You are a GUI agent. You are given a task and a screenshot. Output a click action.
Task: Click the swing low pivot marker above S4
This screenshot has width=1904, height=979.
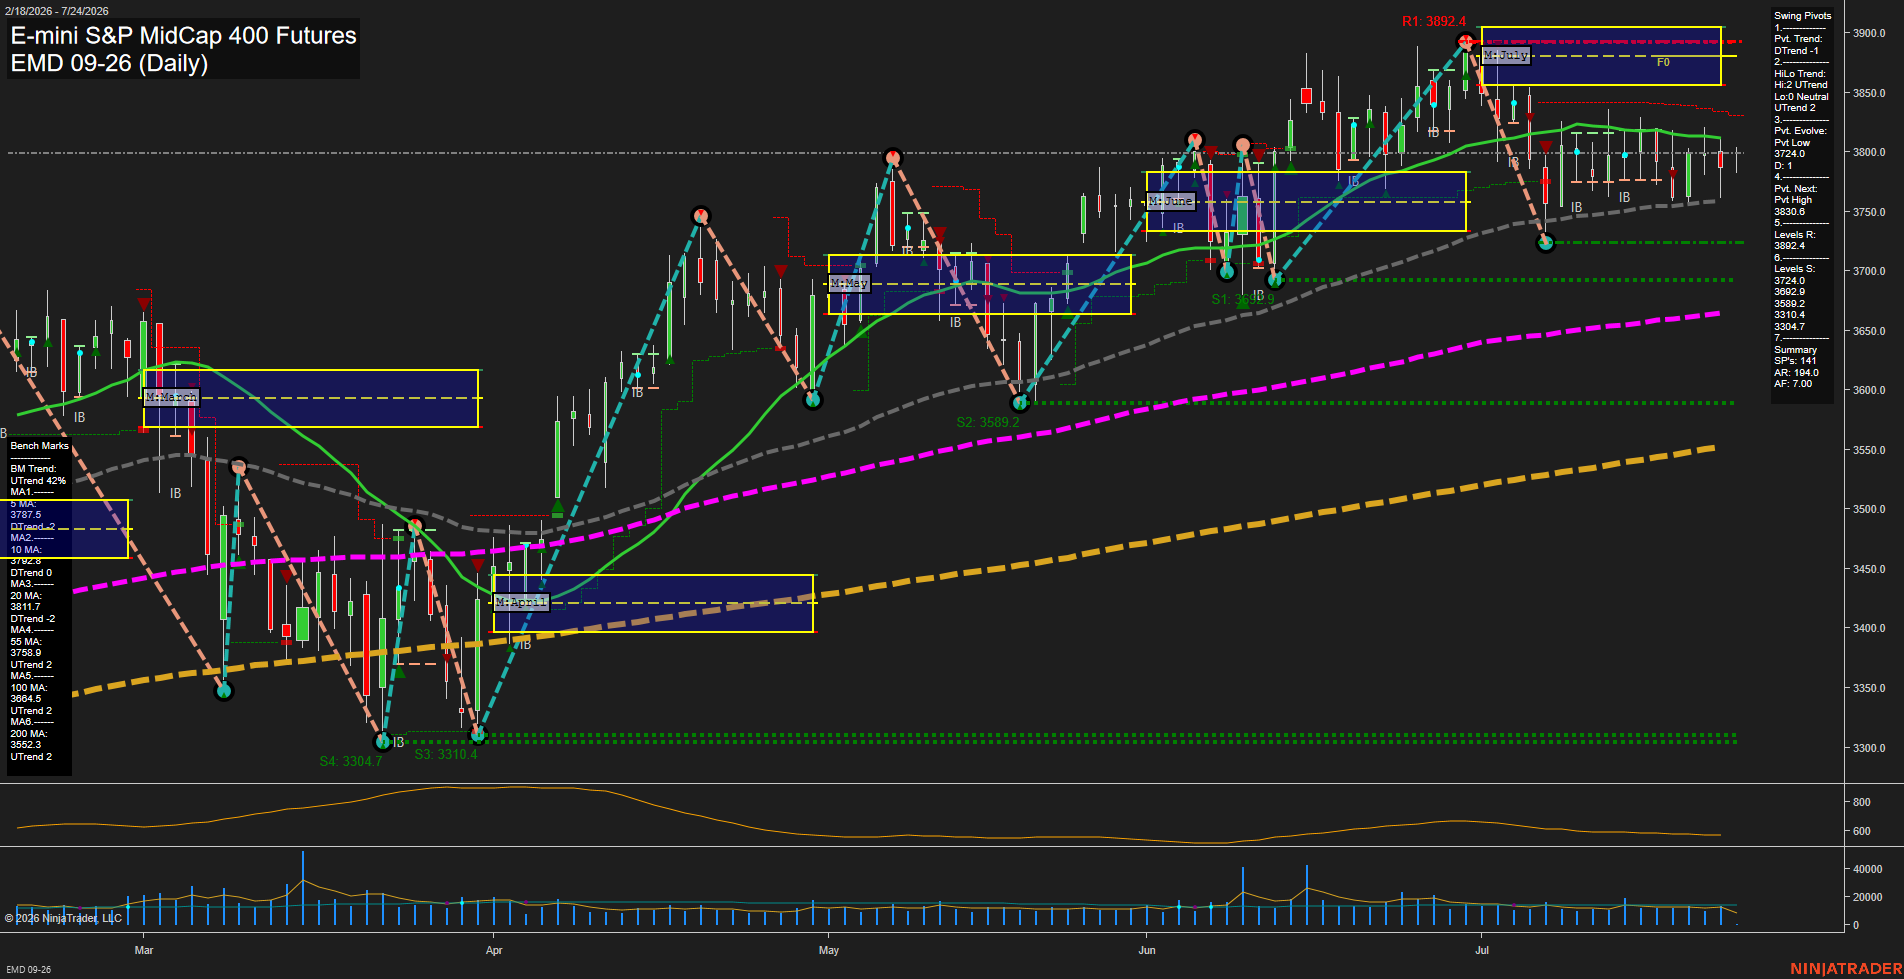382,742
